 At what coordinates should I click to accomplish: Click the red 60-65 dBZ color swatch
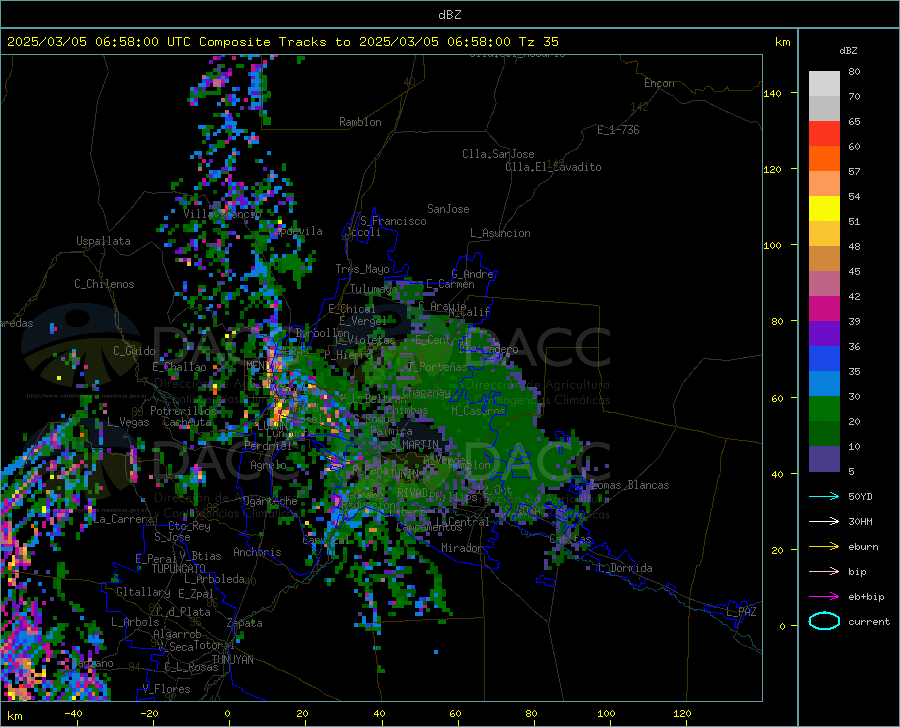824,134
